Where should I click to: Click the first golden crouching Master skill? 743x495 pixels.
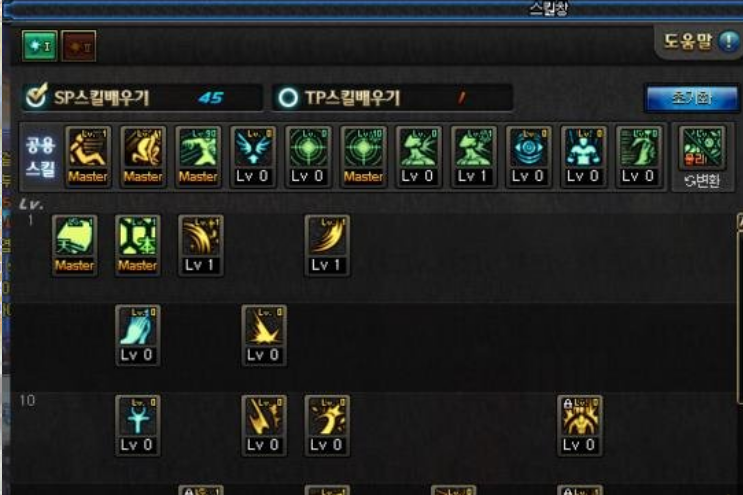(x=88, y=156)
